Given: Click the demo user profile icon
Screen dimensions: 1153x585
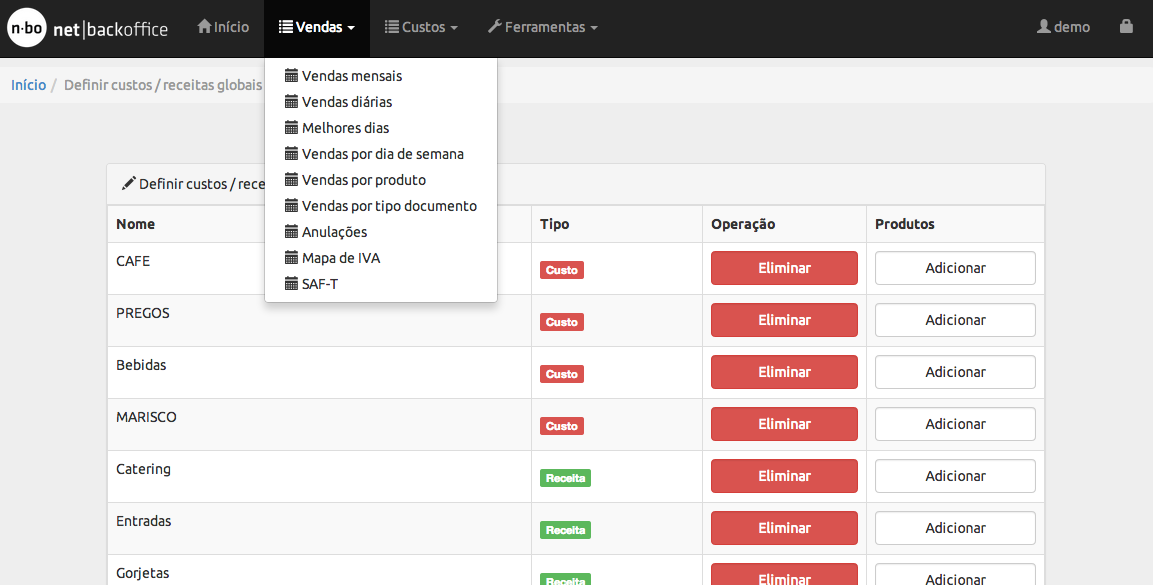Looking at the screenshot, I should [x=1043, y=26].
